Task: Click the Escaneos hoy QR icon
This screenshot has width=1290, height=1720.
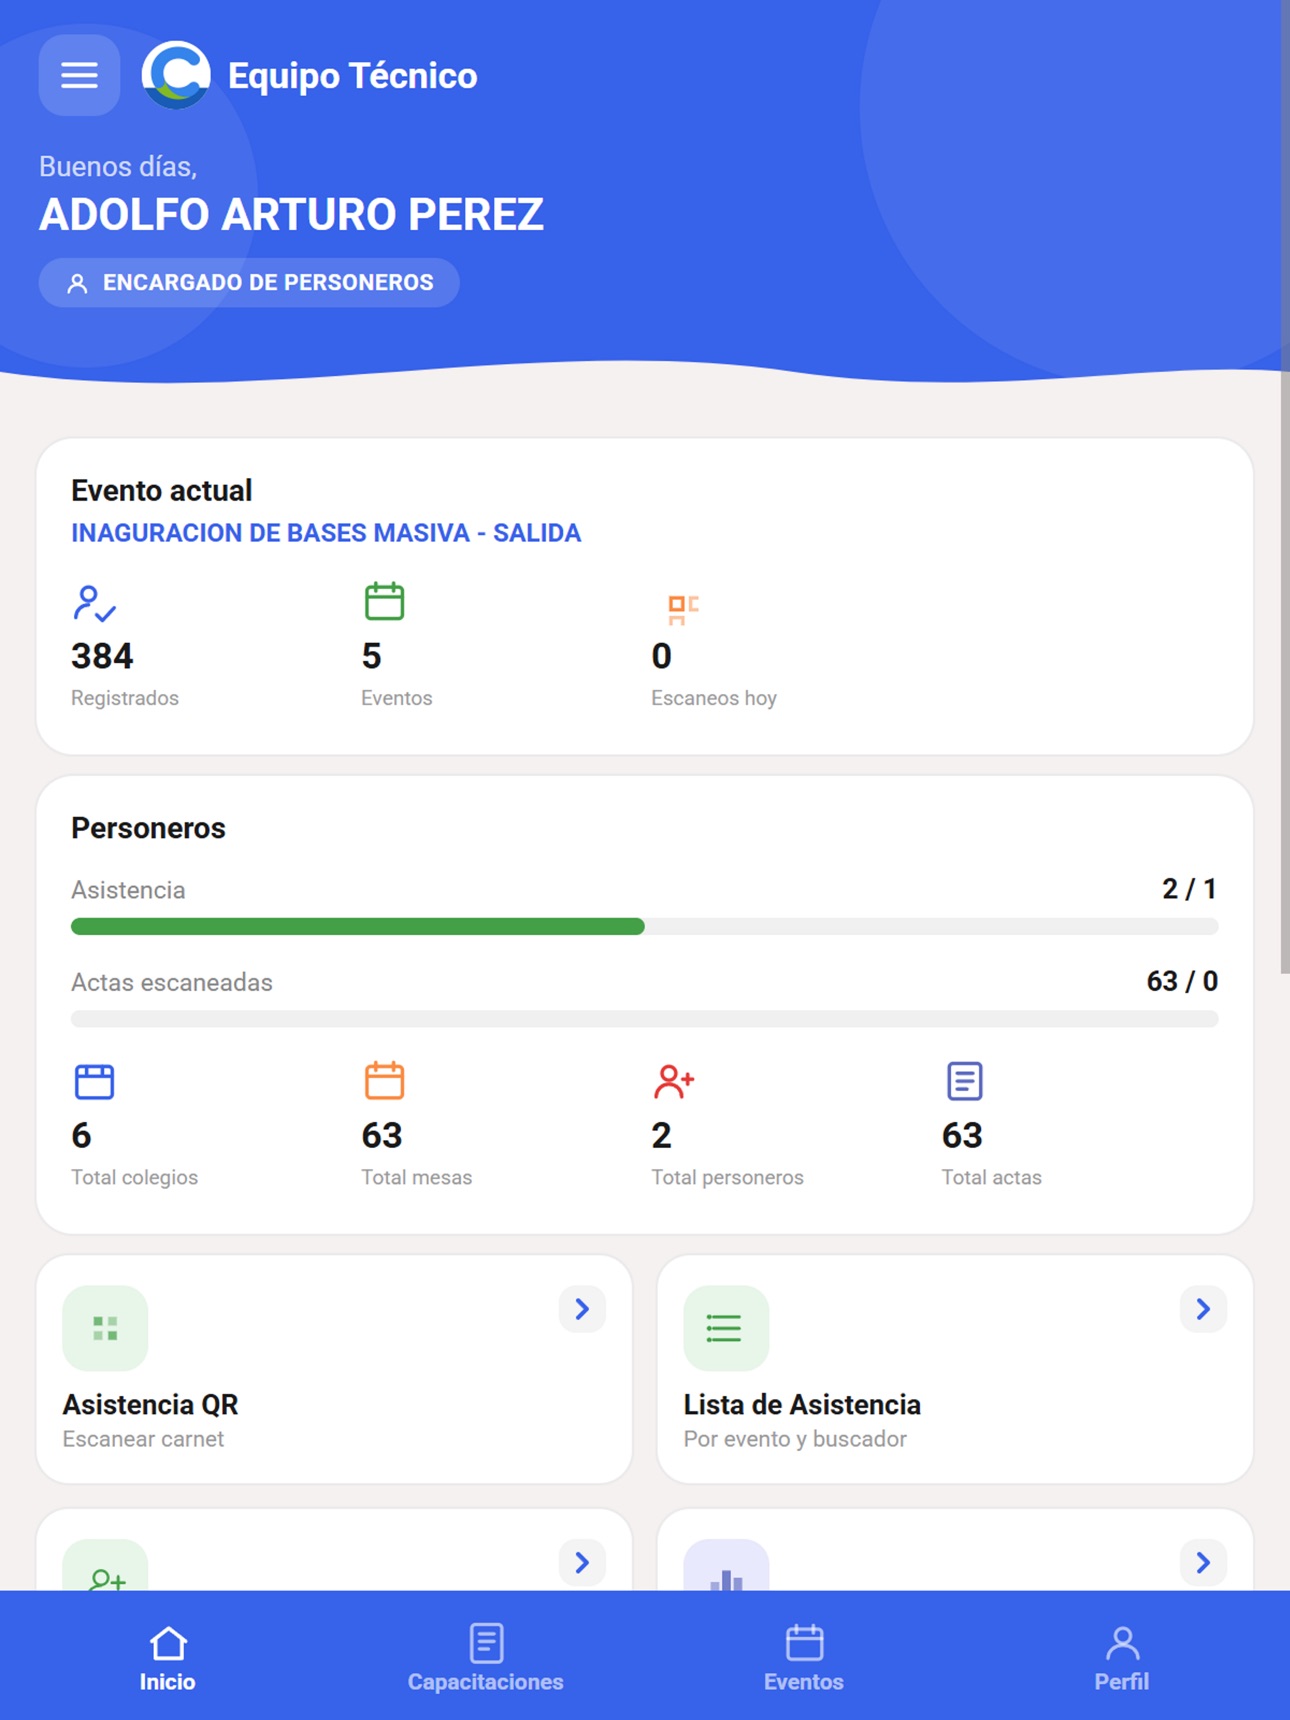Action: [683, 609]
